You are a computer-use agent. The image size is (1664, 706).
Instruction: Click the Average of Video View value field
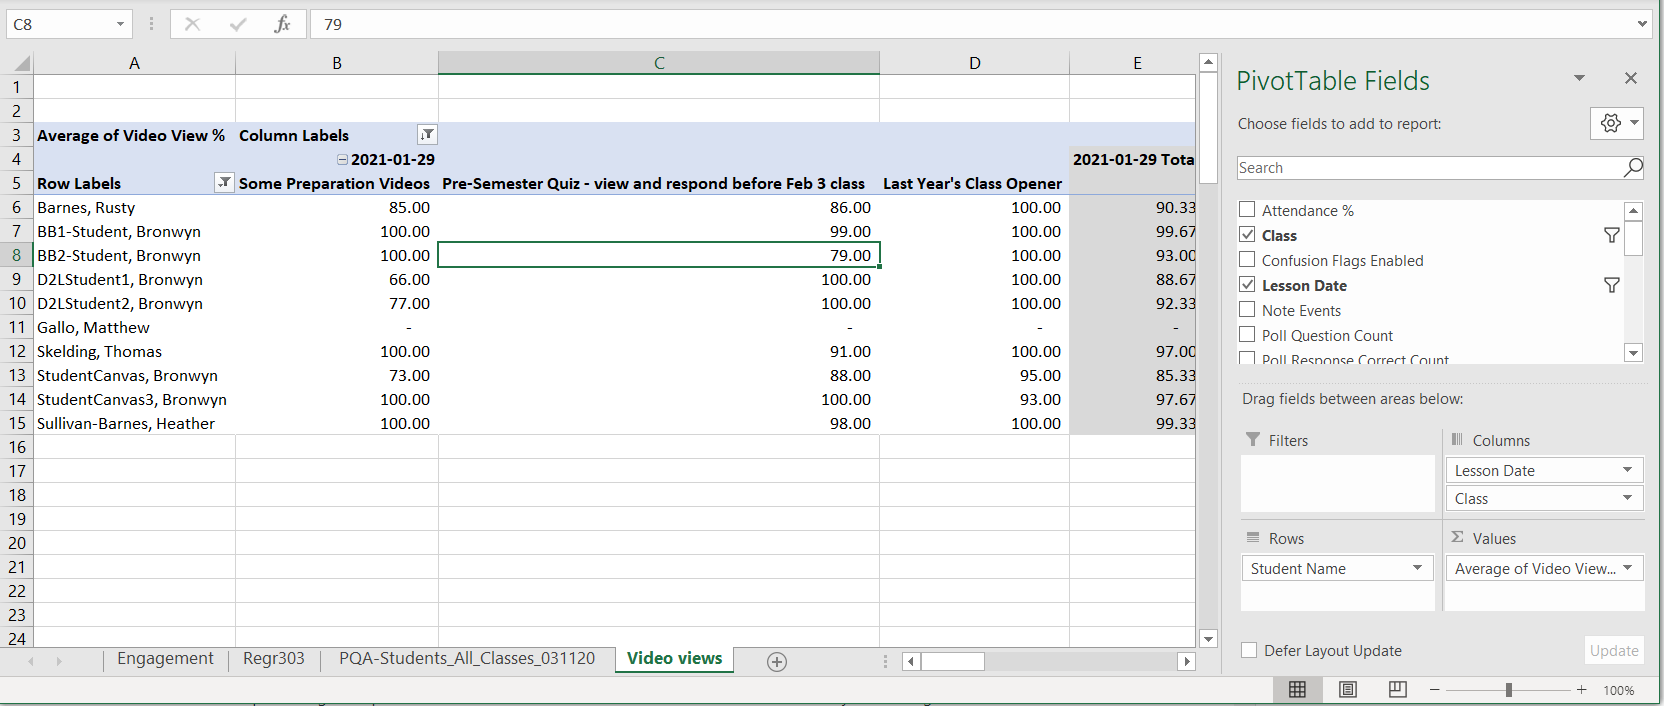pos(1534,568)
